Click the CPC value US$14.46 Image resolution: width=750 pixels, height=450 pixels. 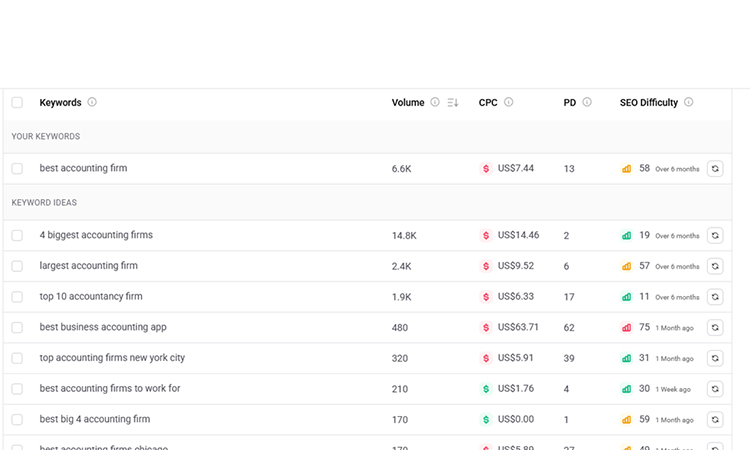pos(518,235)
